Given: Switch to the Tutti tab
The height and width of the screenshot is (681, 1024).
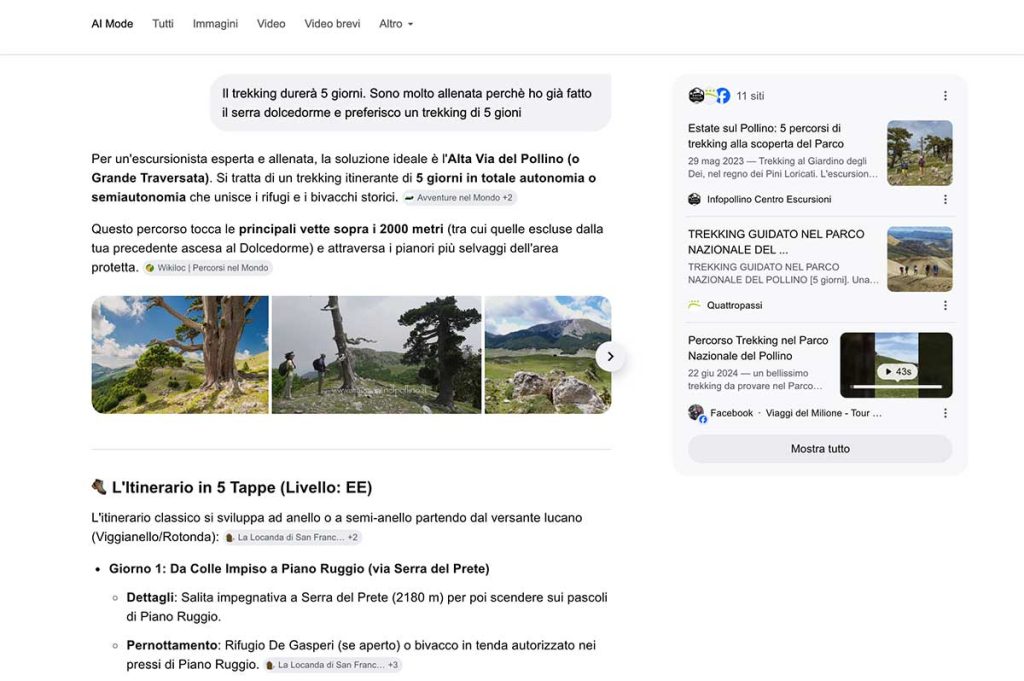Looking at the screenshot, I should 163,24.
